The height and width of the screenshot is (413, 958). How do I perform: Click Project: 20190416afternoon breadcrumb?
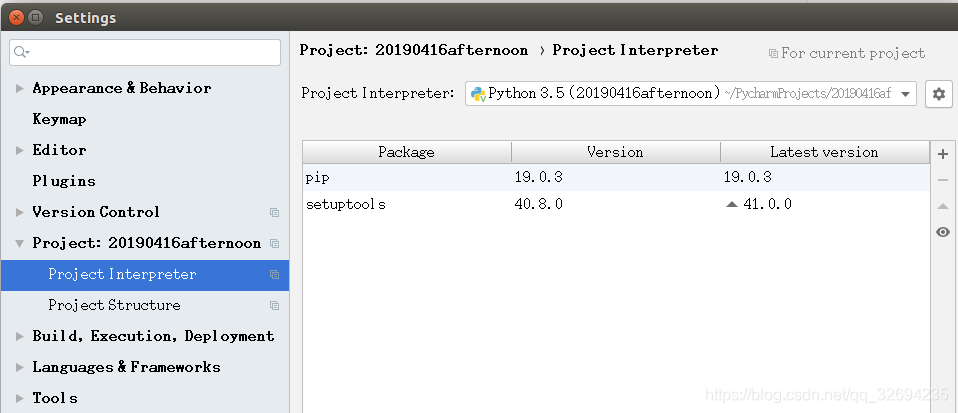pyautogui.click(x=414, y=51)
